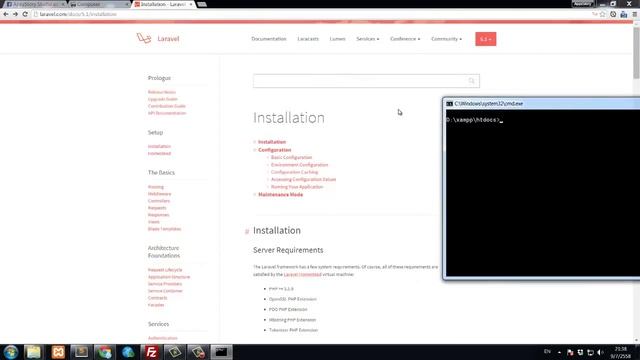Jump to Configuration in table of contents

pyautogui.click(x=274, y=150)
